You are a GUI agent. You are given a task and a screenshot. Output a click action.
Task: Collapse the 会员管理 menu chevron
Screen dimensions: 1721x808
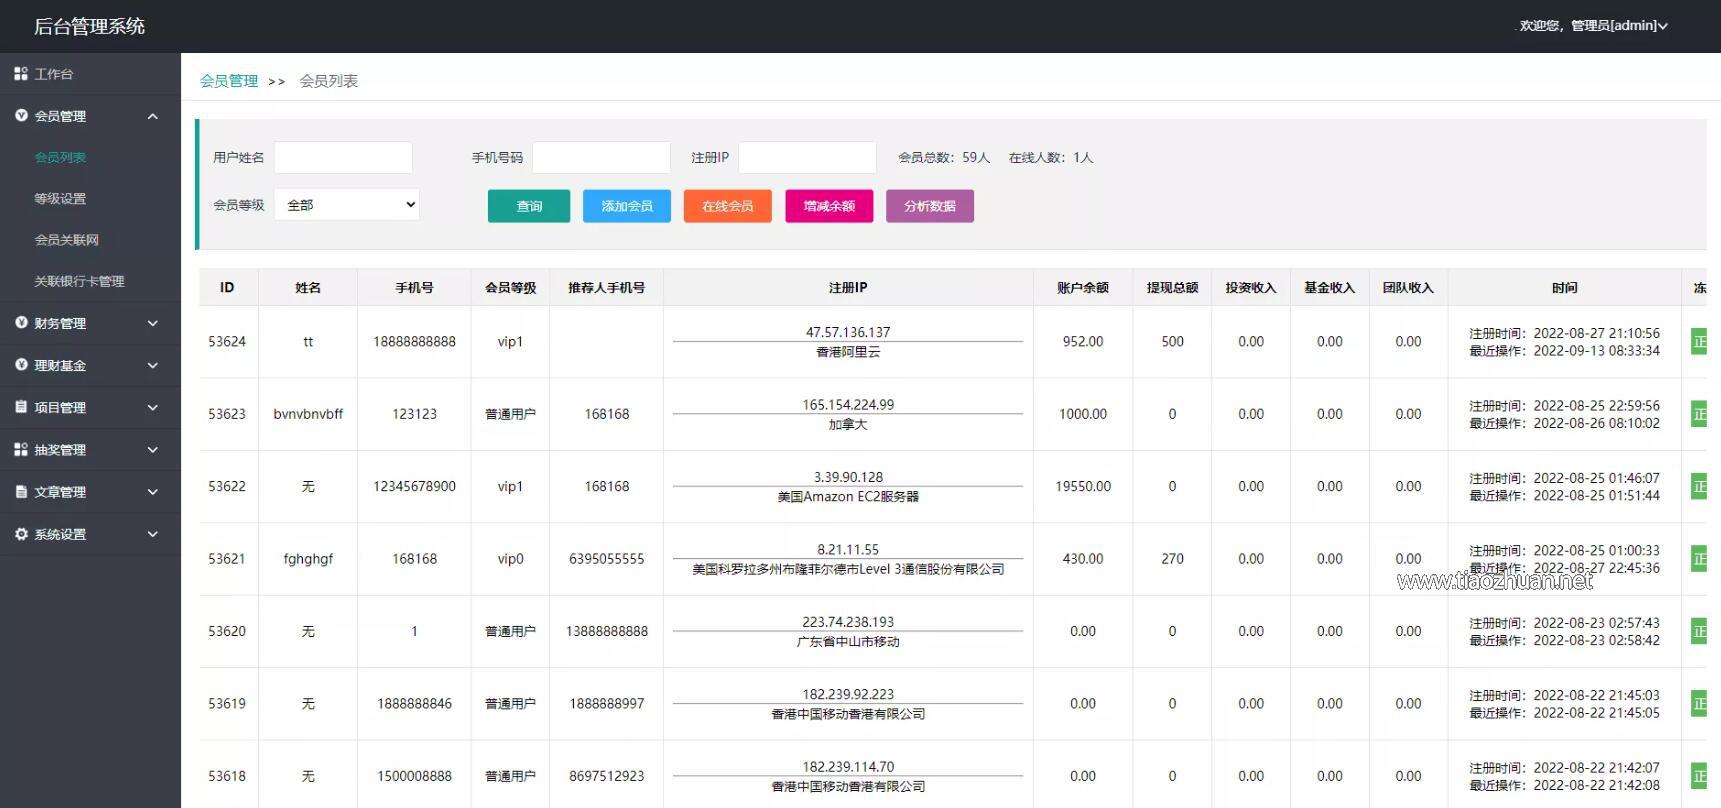click(153, 116)
